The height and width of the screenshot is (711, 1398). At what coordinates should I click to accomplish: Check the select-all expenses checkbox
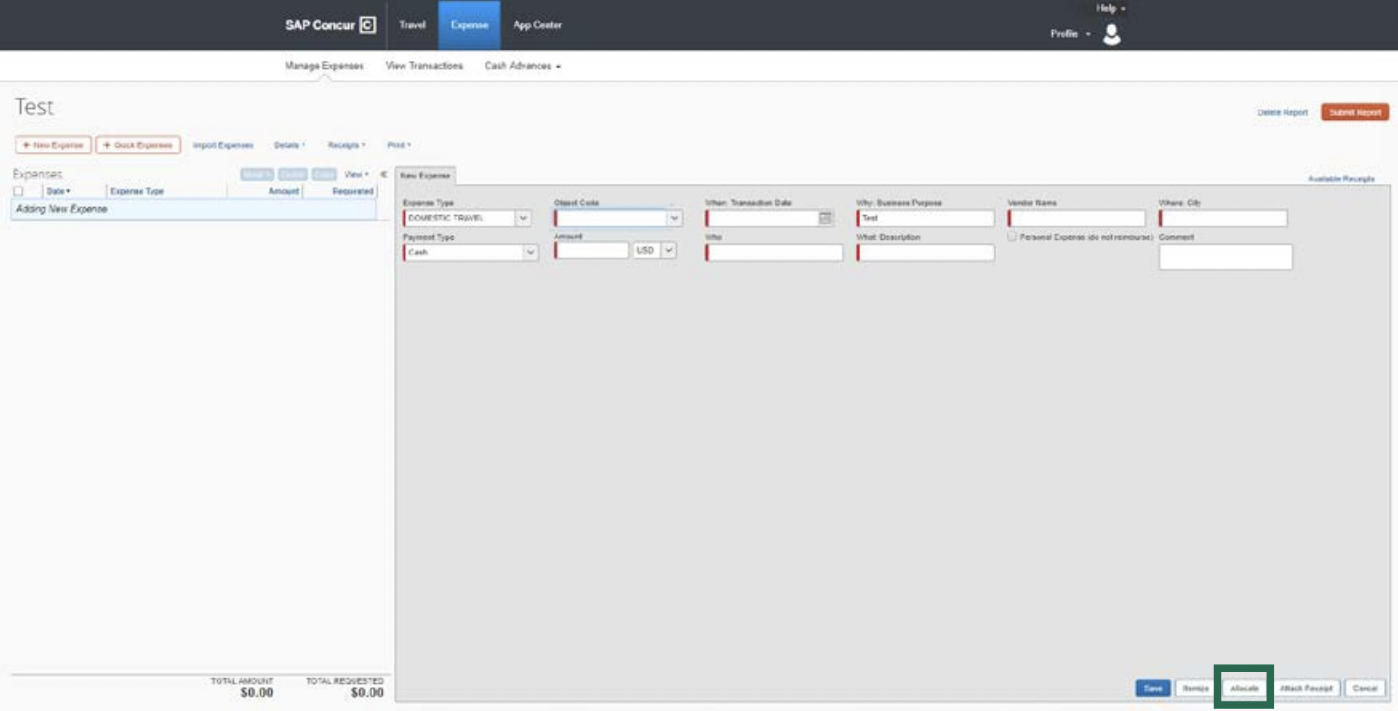19,191
